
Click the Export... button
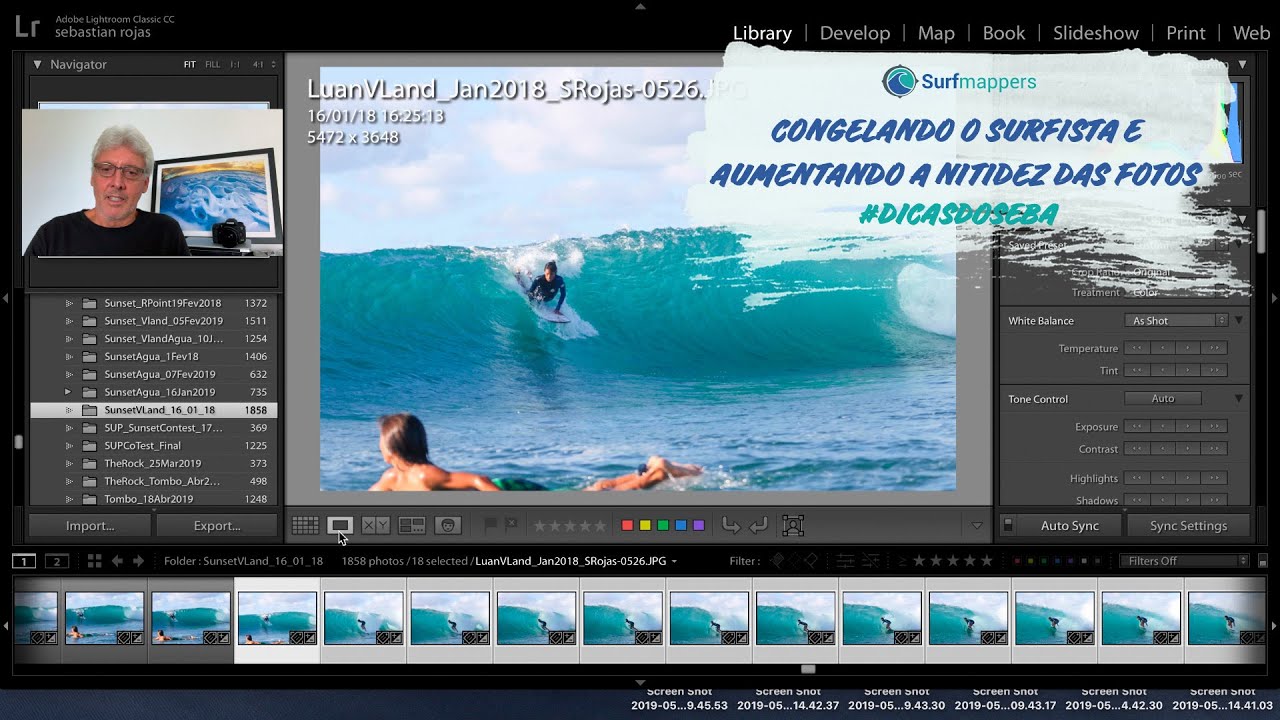pyautogui.click(x=217, y=525)
